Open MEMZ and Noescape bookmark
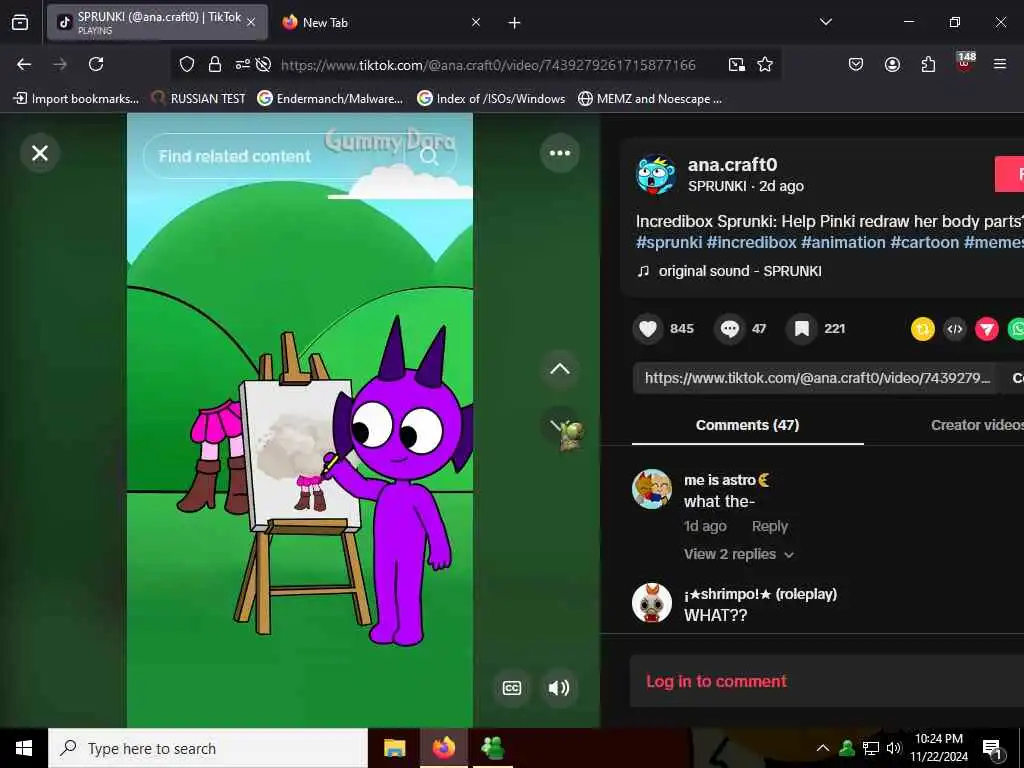This screenshot has height=768, width=1024. [650, 99]
